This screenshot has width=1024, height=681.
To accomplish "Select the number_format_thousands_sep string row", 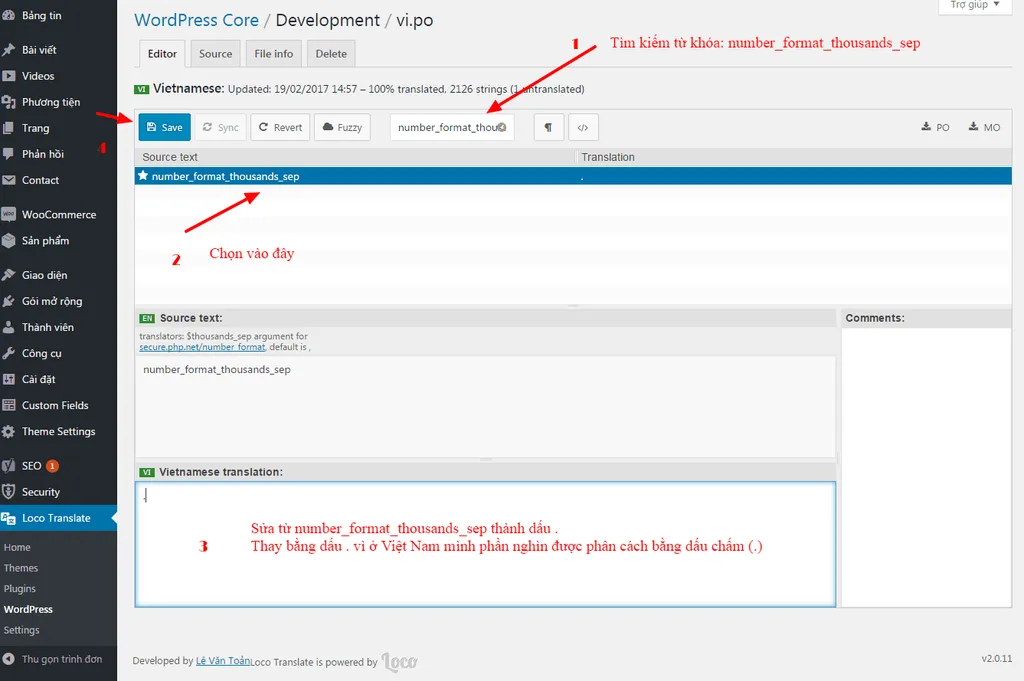I will 225,176.
